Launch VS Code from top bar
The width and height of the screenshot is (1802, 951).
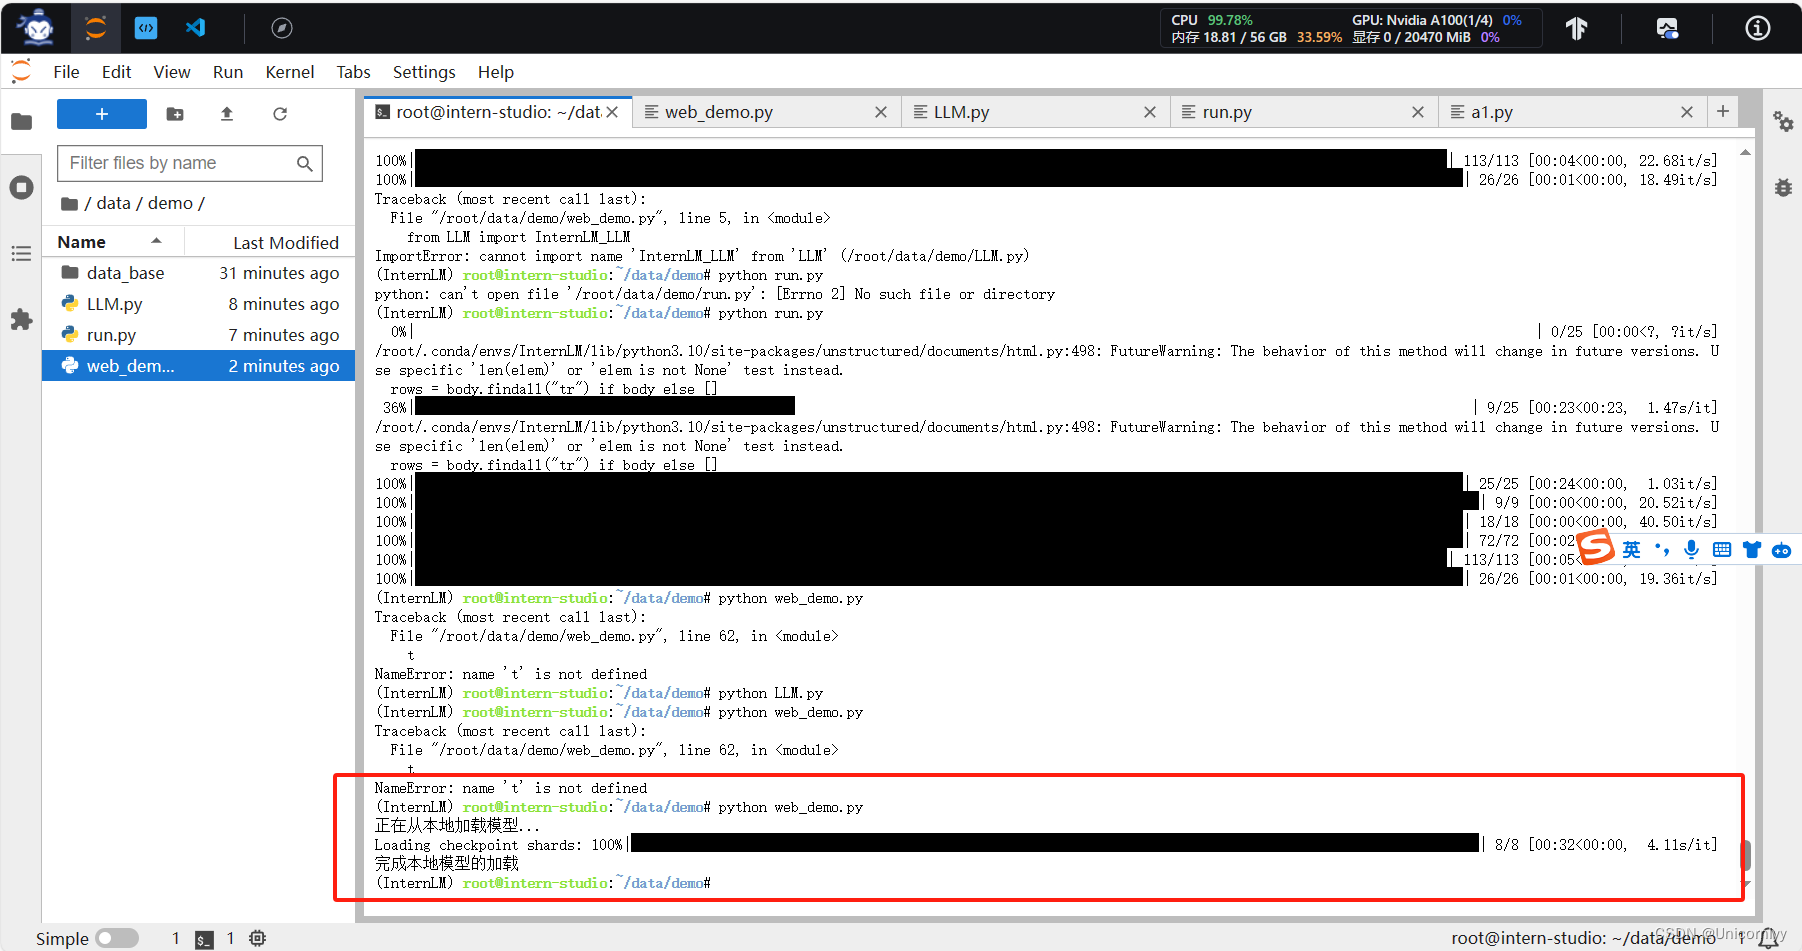pos(196,28)
